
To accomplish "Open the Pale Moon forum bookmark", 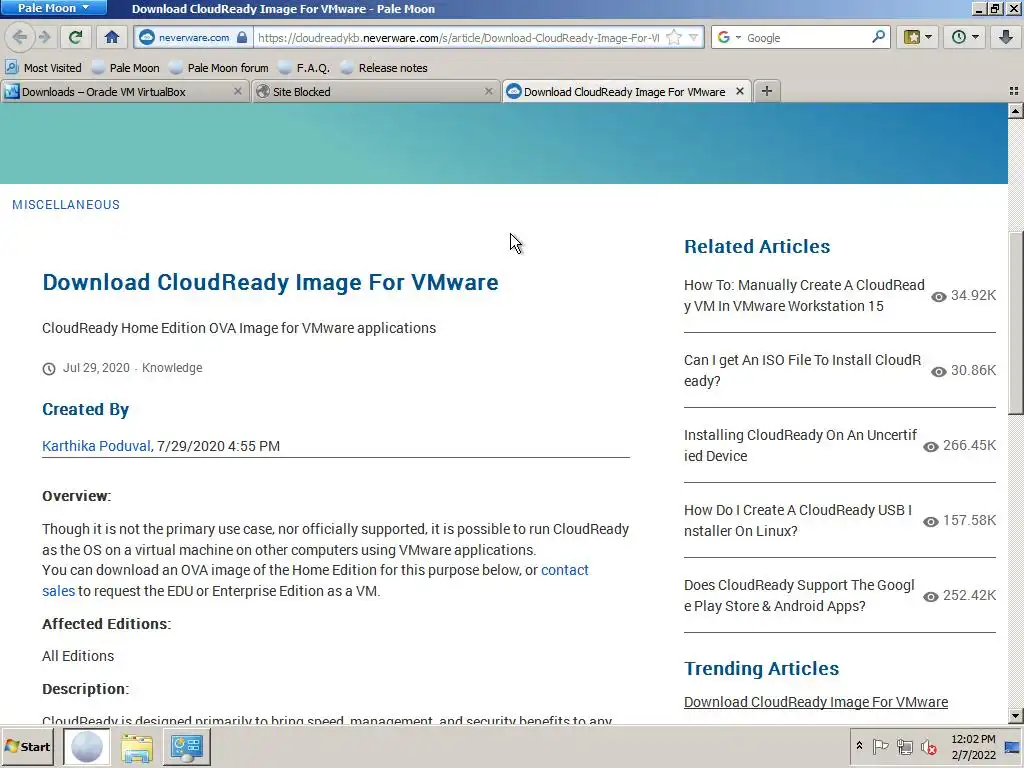I will click(x=219, y=67).
